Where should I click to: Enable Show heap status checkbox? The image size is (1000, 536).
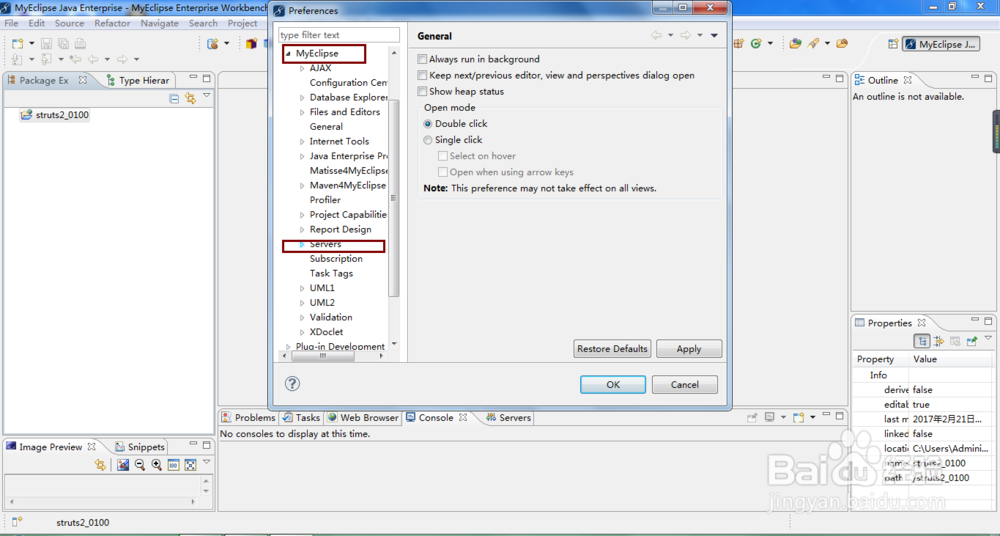click(422, 91)
